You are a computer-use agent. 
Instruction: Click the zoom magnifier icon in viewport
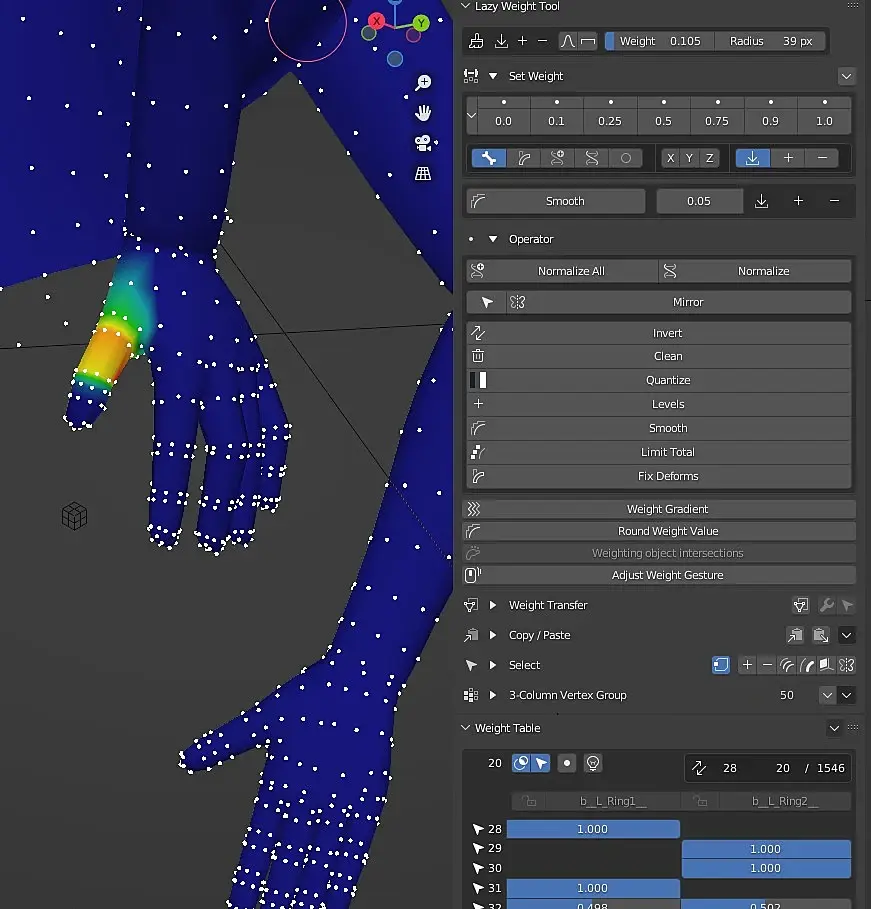click(423, 82)
